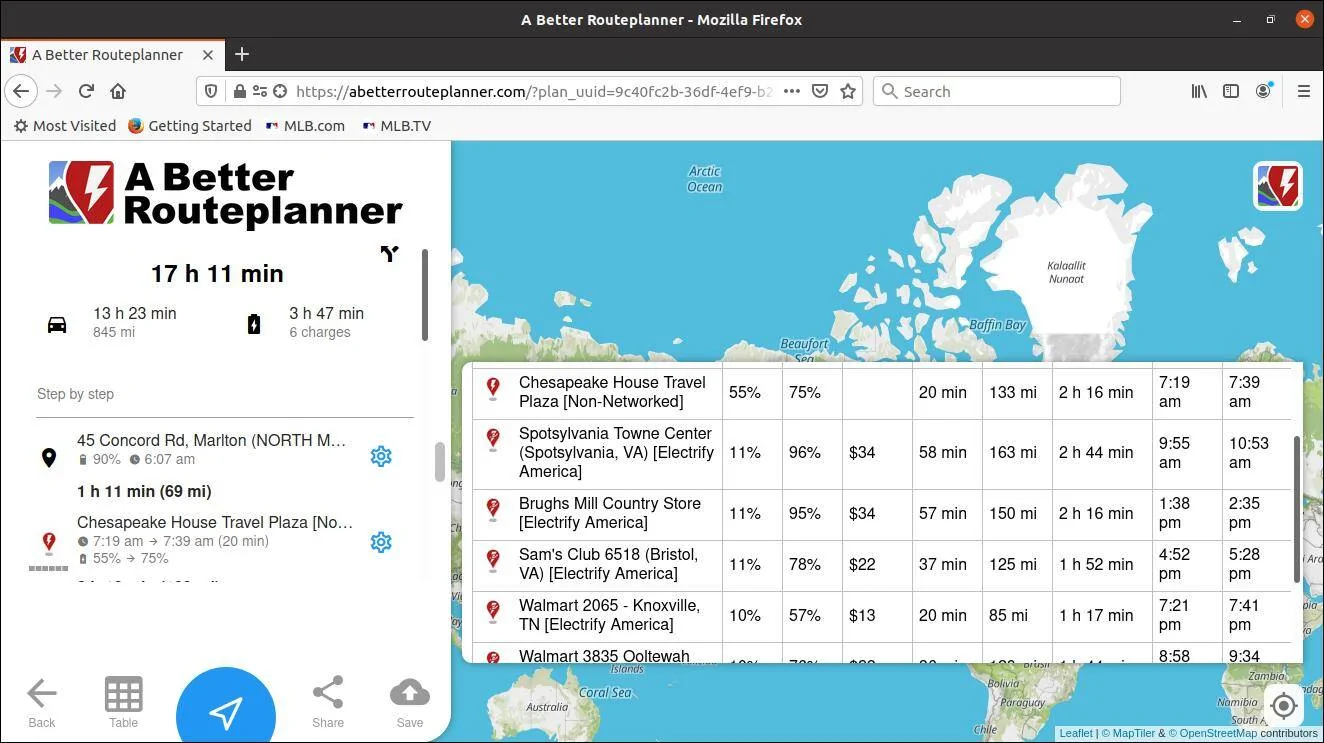
Task: Click the charger pin for Chesapeake House table row
Action: (x=493, y=388)
